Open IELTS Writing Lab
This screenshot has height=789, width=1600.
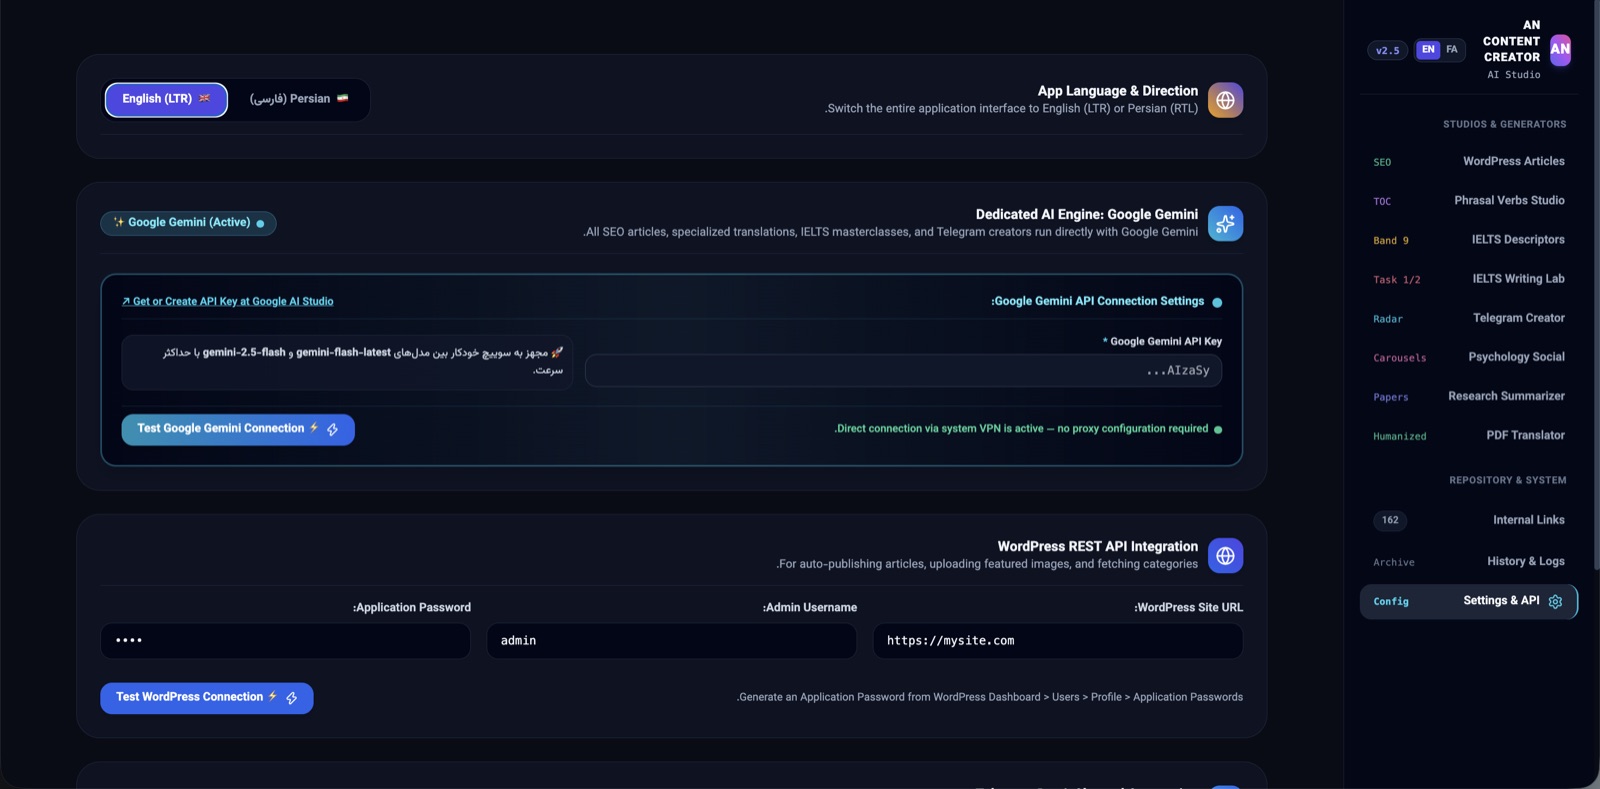(x=1469, y=279)
